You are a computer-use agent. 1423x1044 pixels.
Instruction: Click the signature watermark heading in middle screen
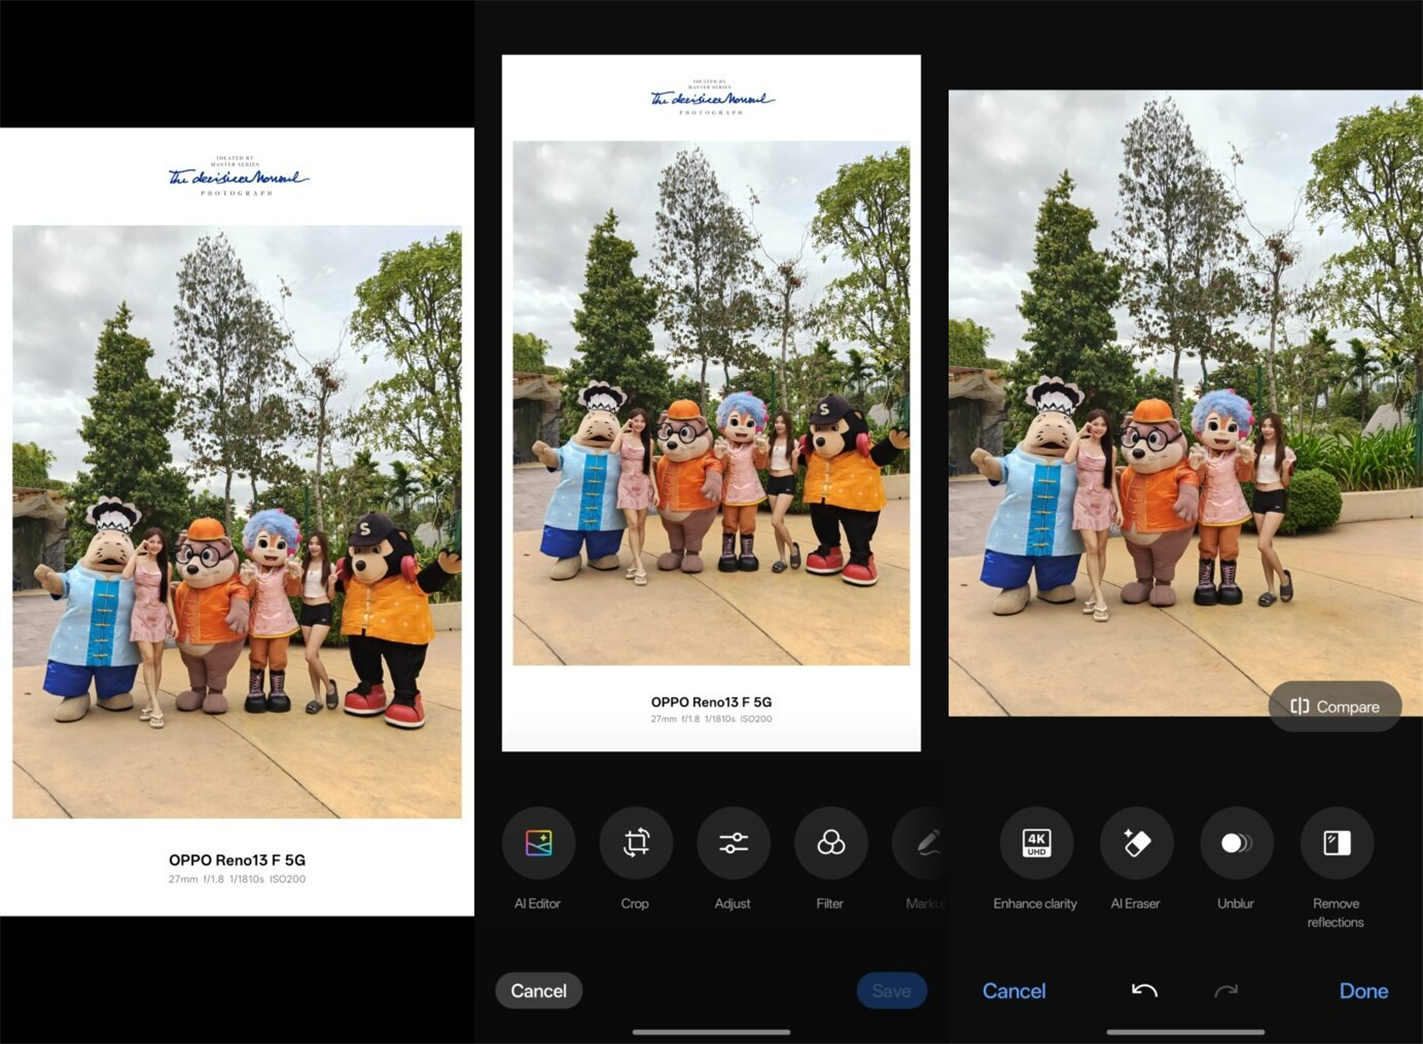(711, 98)
